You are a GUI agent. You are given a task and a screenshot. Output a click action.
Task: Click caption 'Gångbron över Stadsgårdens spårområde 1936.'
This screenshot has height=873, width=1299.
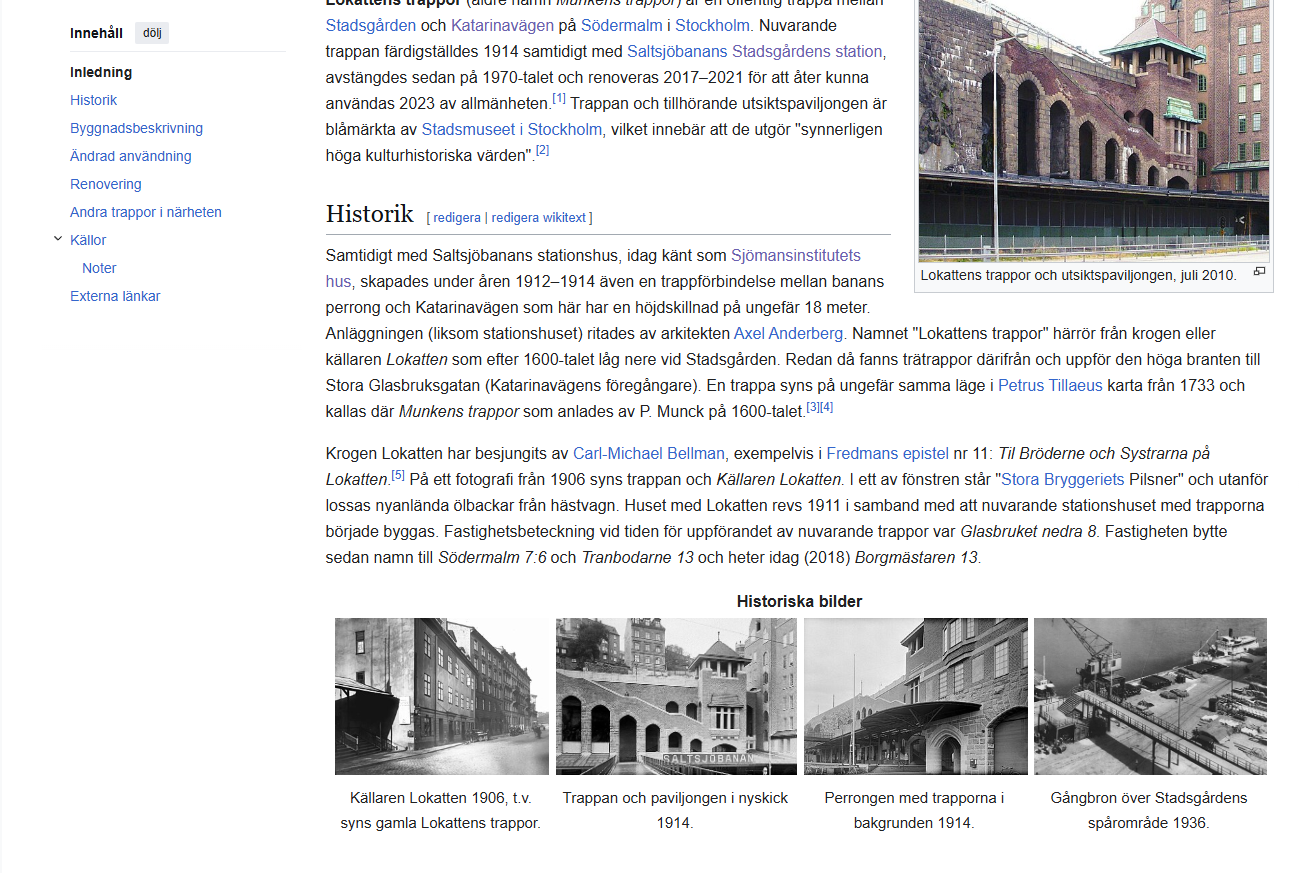tap(1149, 810)
